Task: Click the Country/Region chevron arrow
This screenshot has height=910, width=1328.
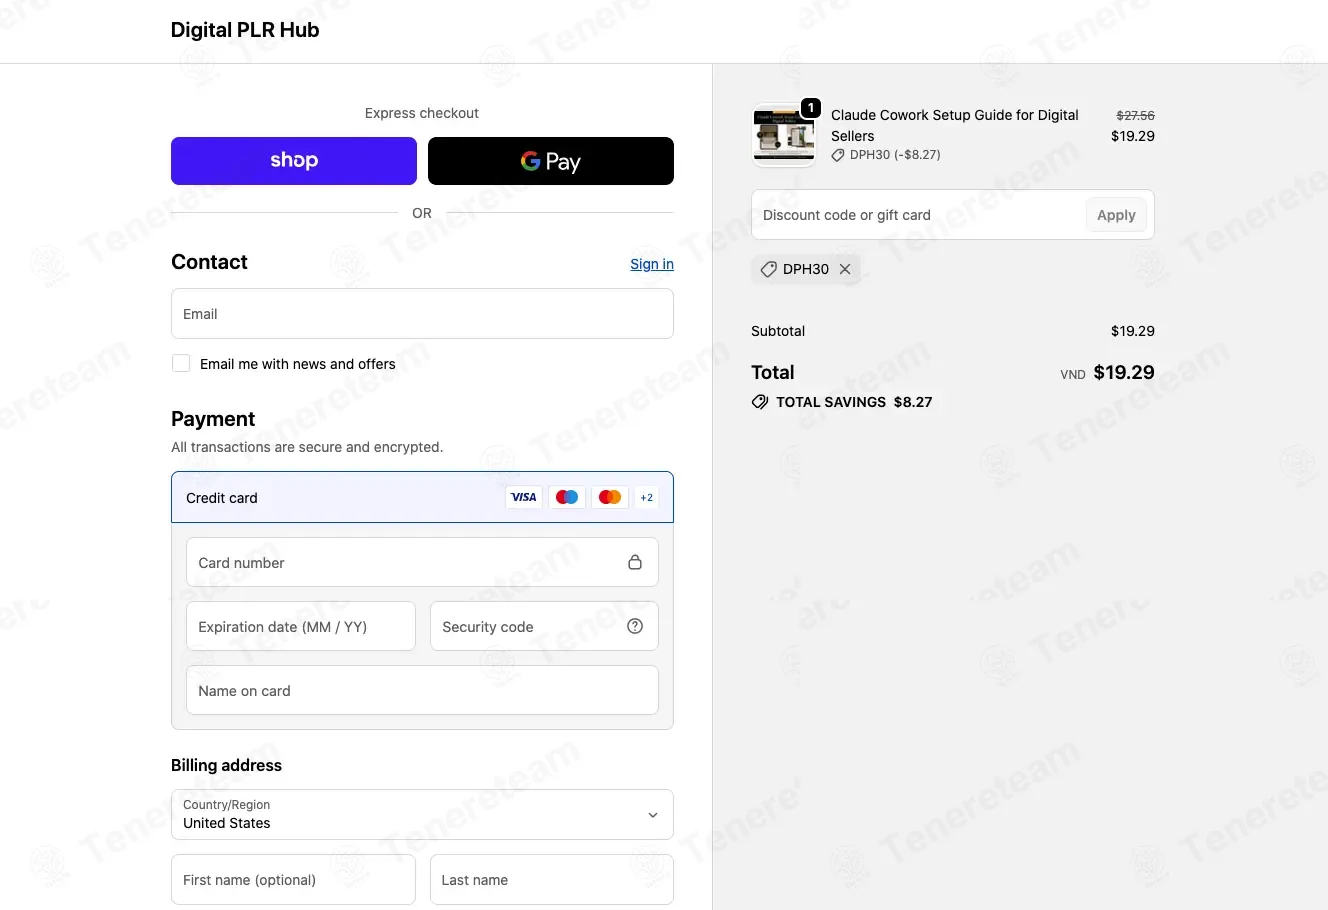Action: 653,815
